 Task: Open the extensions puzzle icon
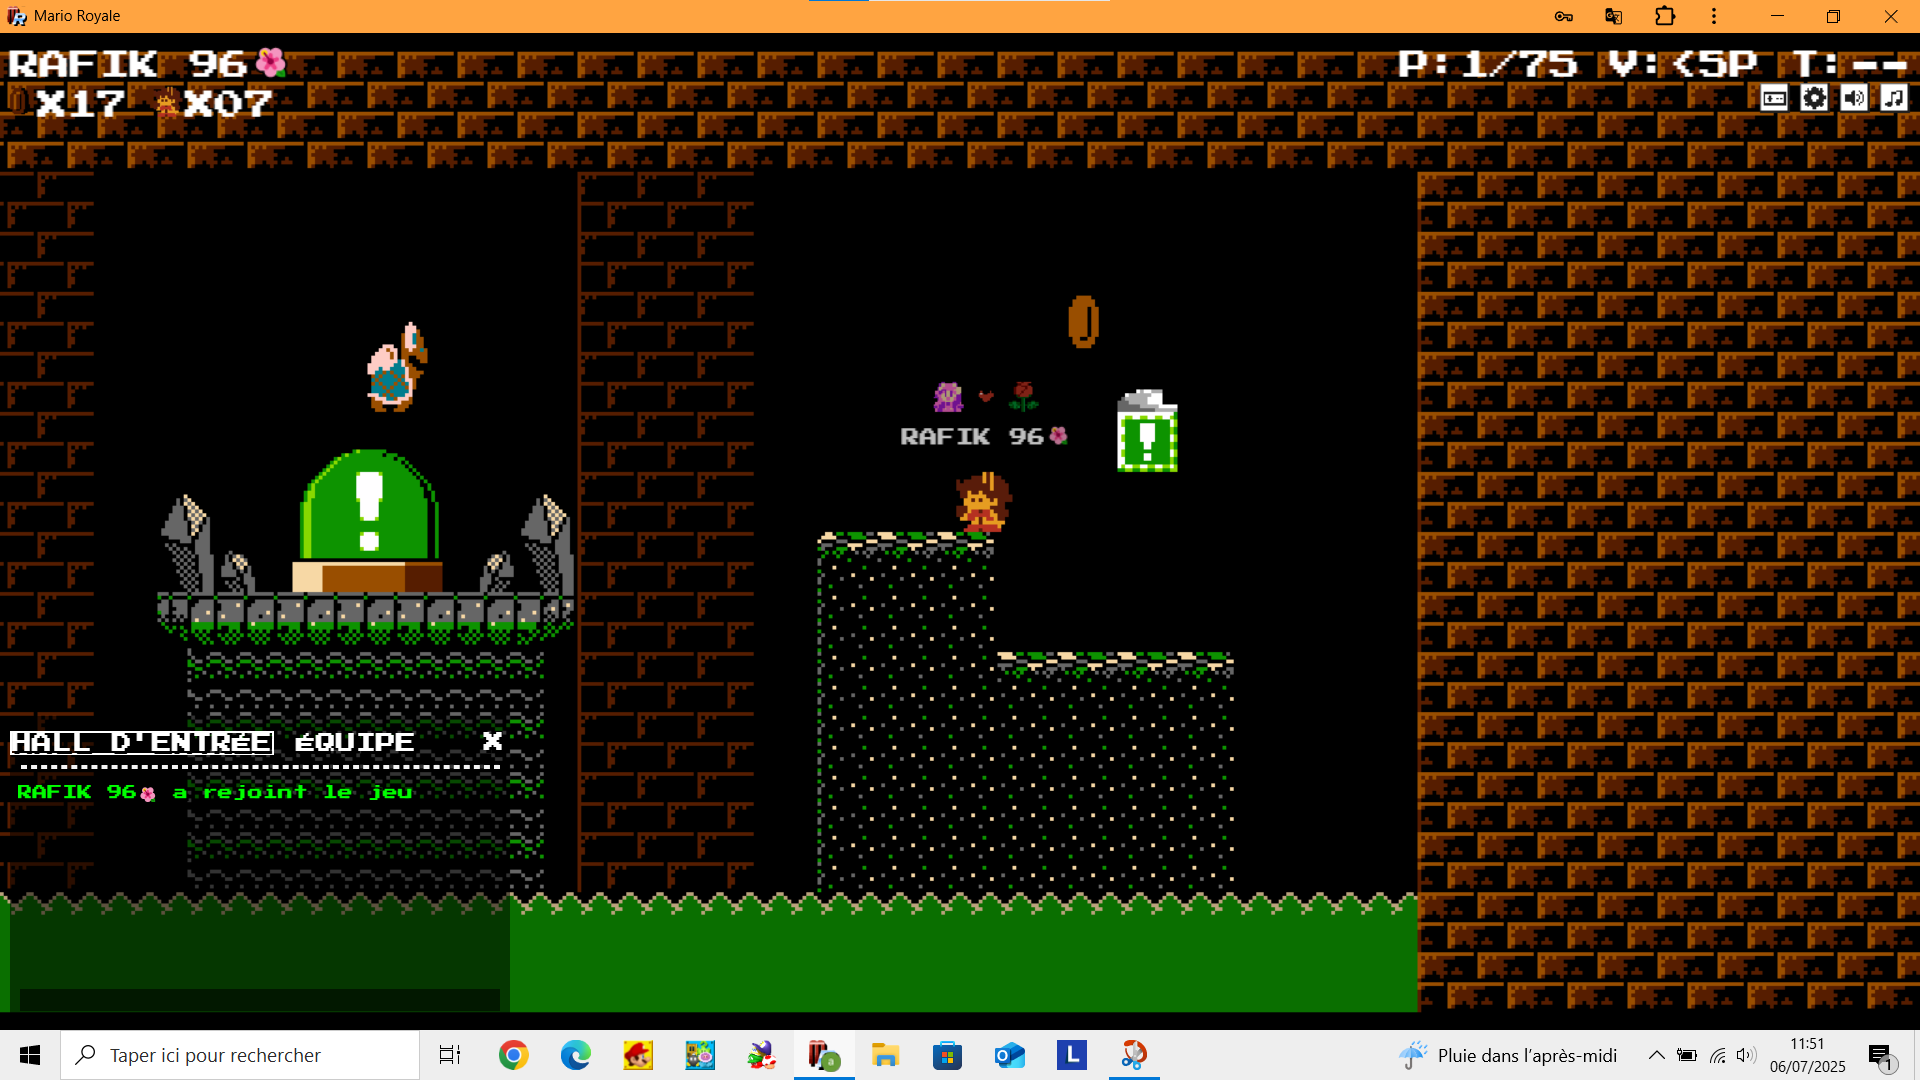(1665, 16)
